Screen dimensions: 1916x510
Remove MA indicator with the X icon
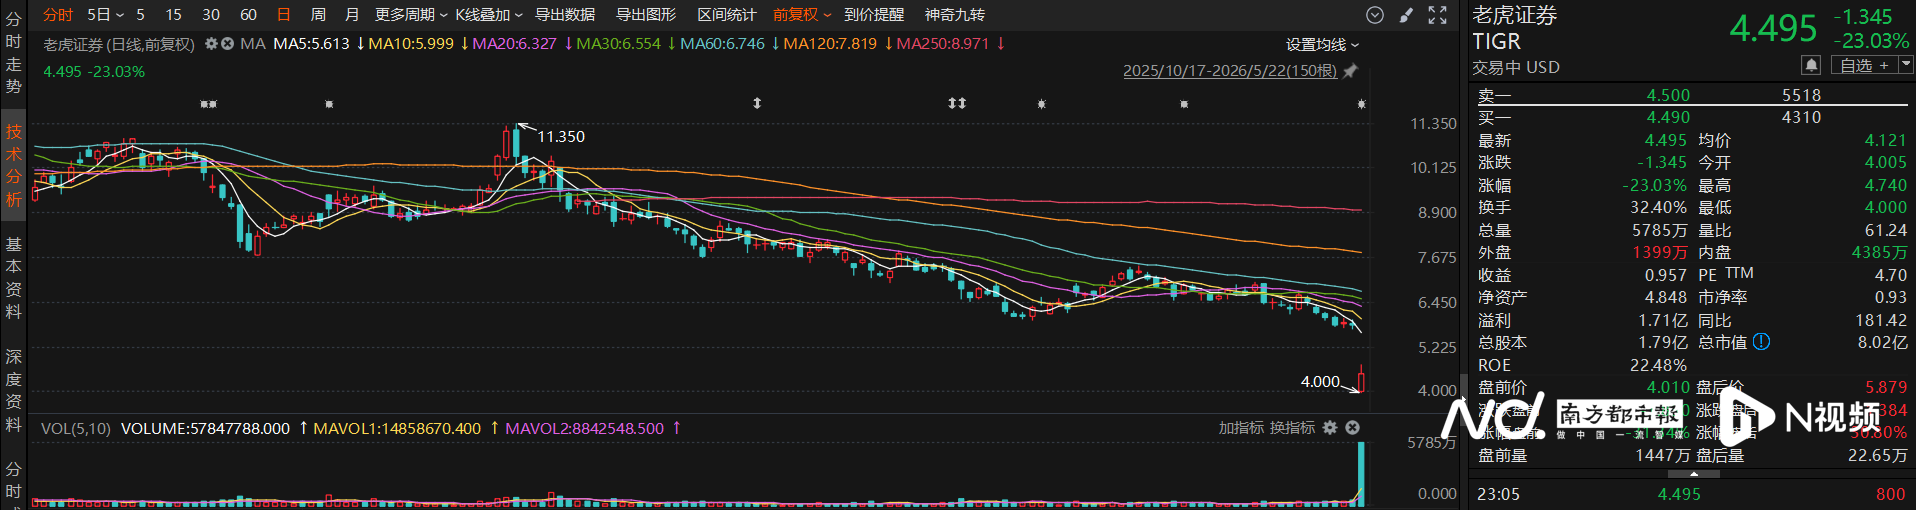[227, 44]
